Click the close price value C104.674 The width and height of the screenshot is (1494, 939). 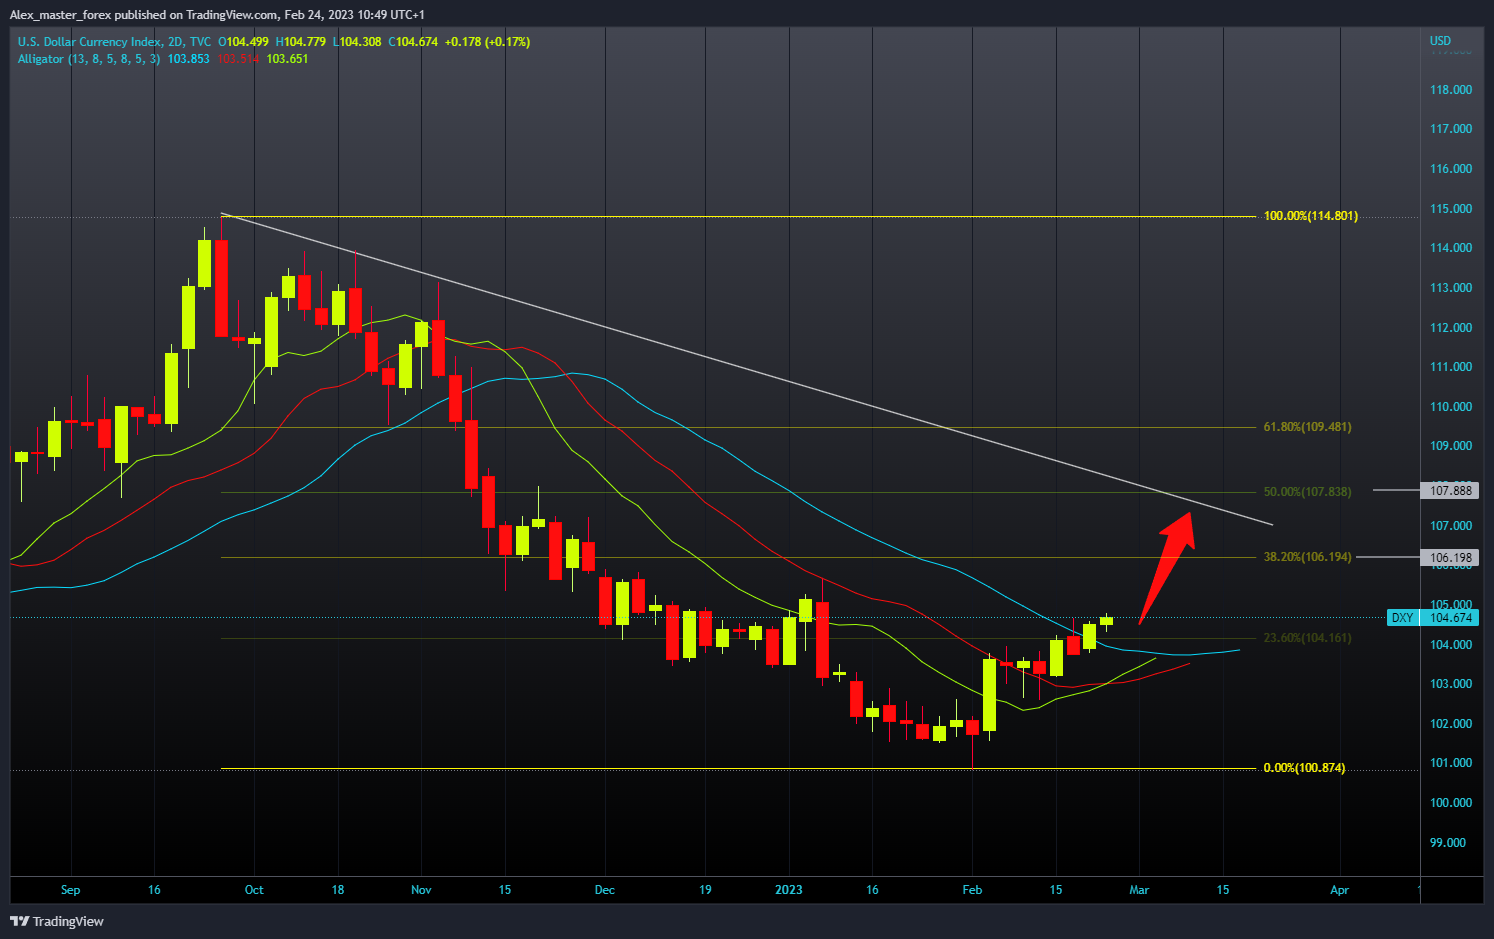point(413,42)
